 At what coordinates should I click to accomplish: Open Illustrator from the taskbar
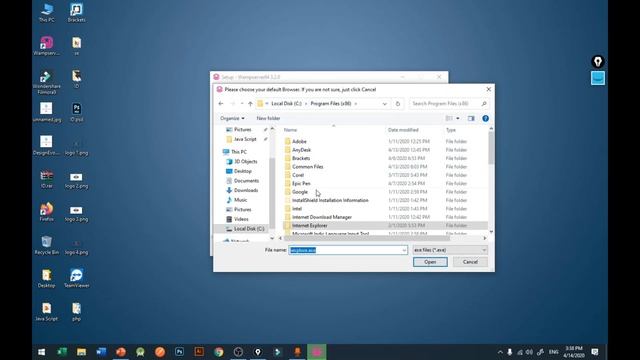[x=199, y=352]
